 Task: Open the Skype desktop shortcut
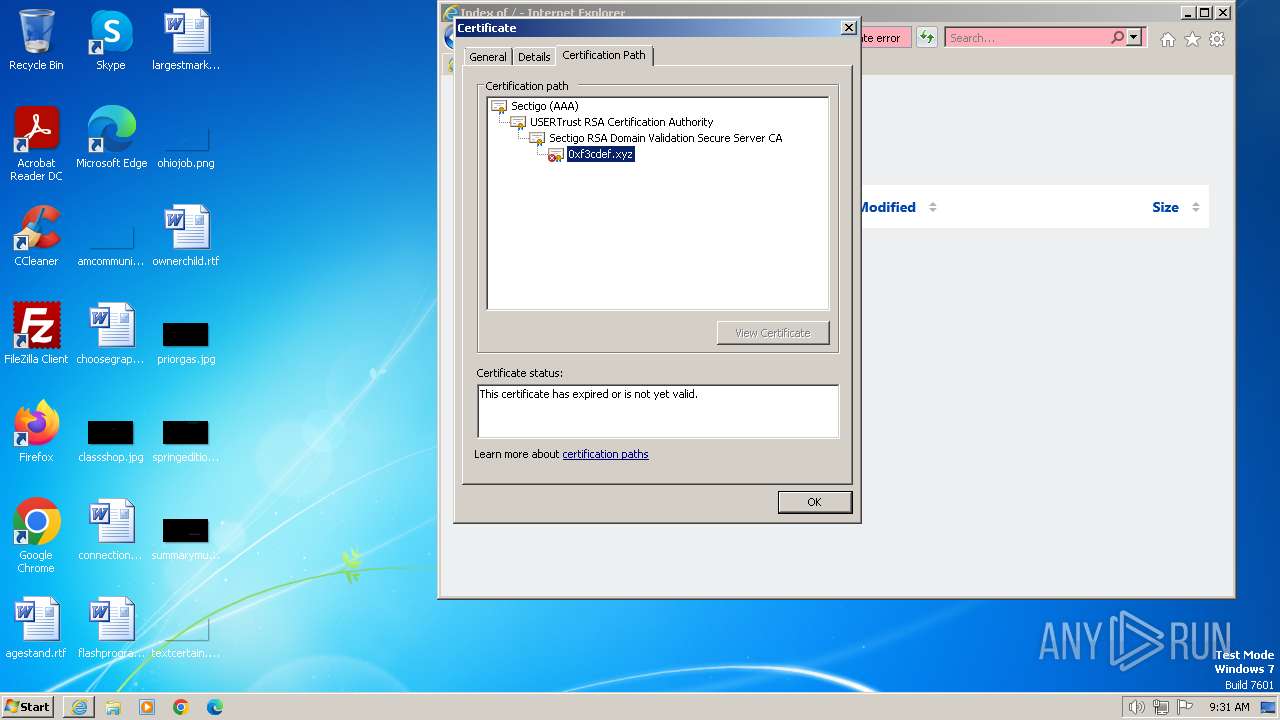point(111,41)
